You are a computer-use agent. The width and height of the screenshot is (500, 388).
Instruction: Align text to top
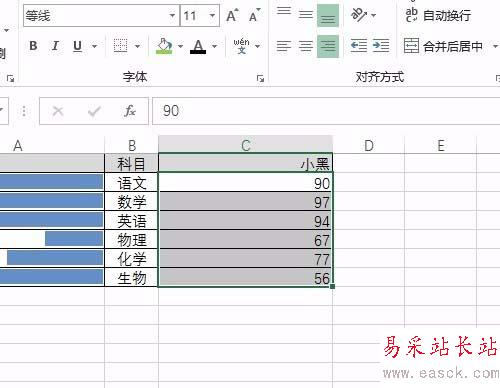tap(284, 12)
